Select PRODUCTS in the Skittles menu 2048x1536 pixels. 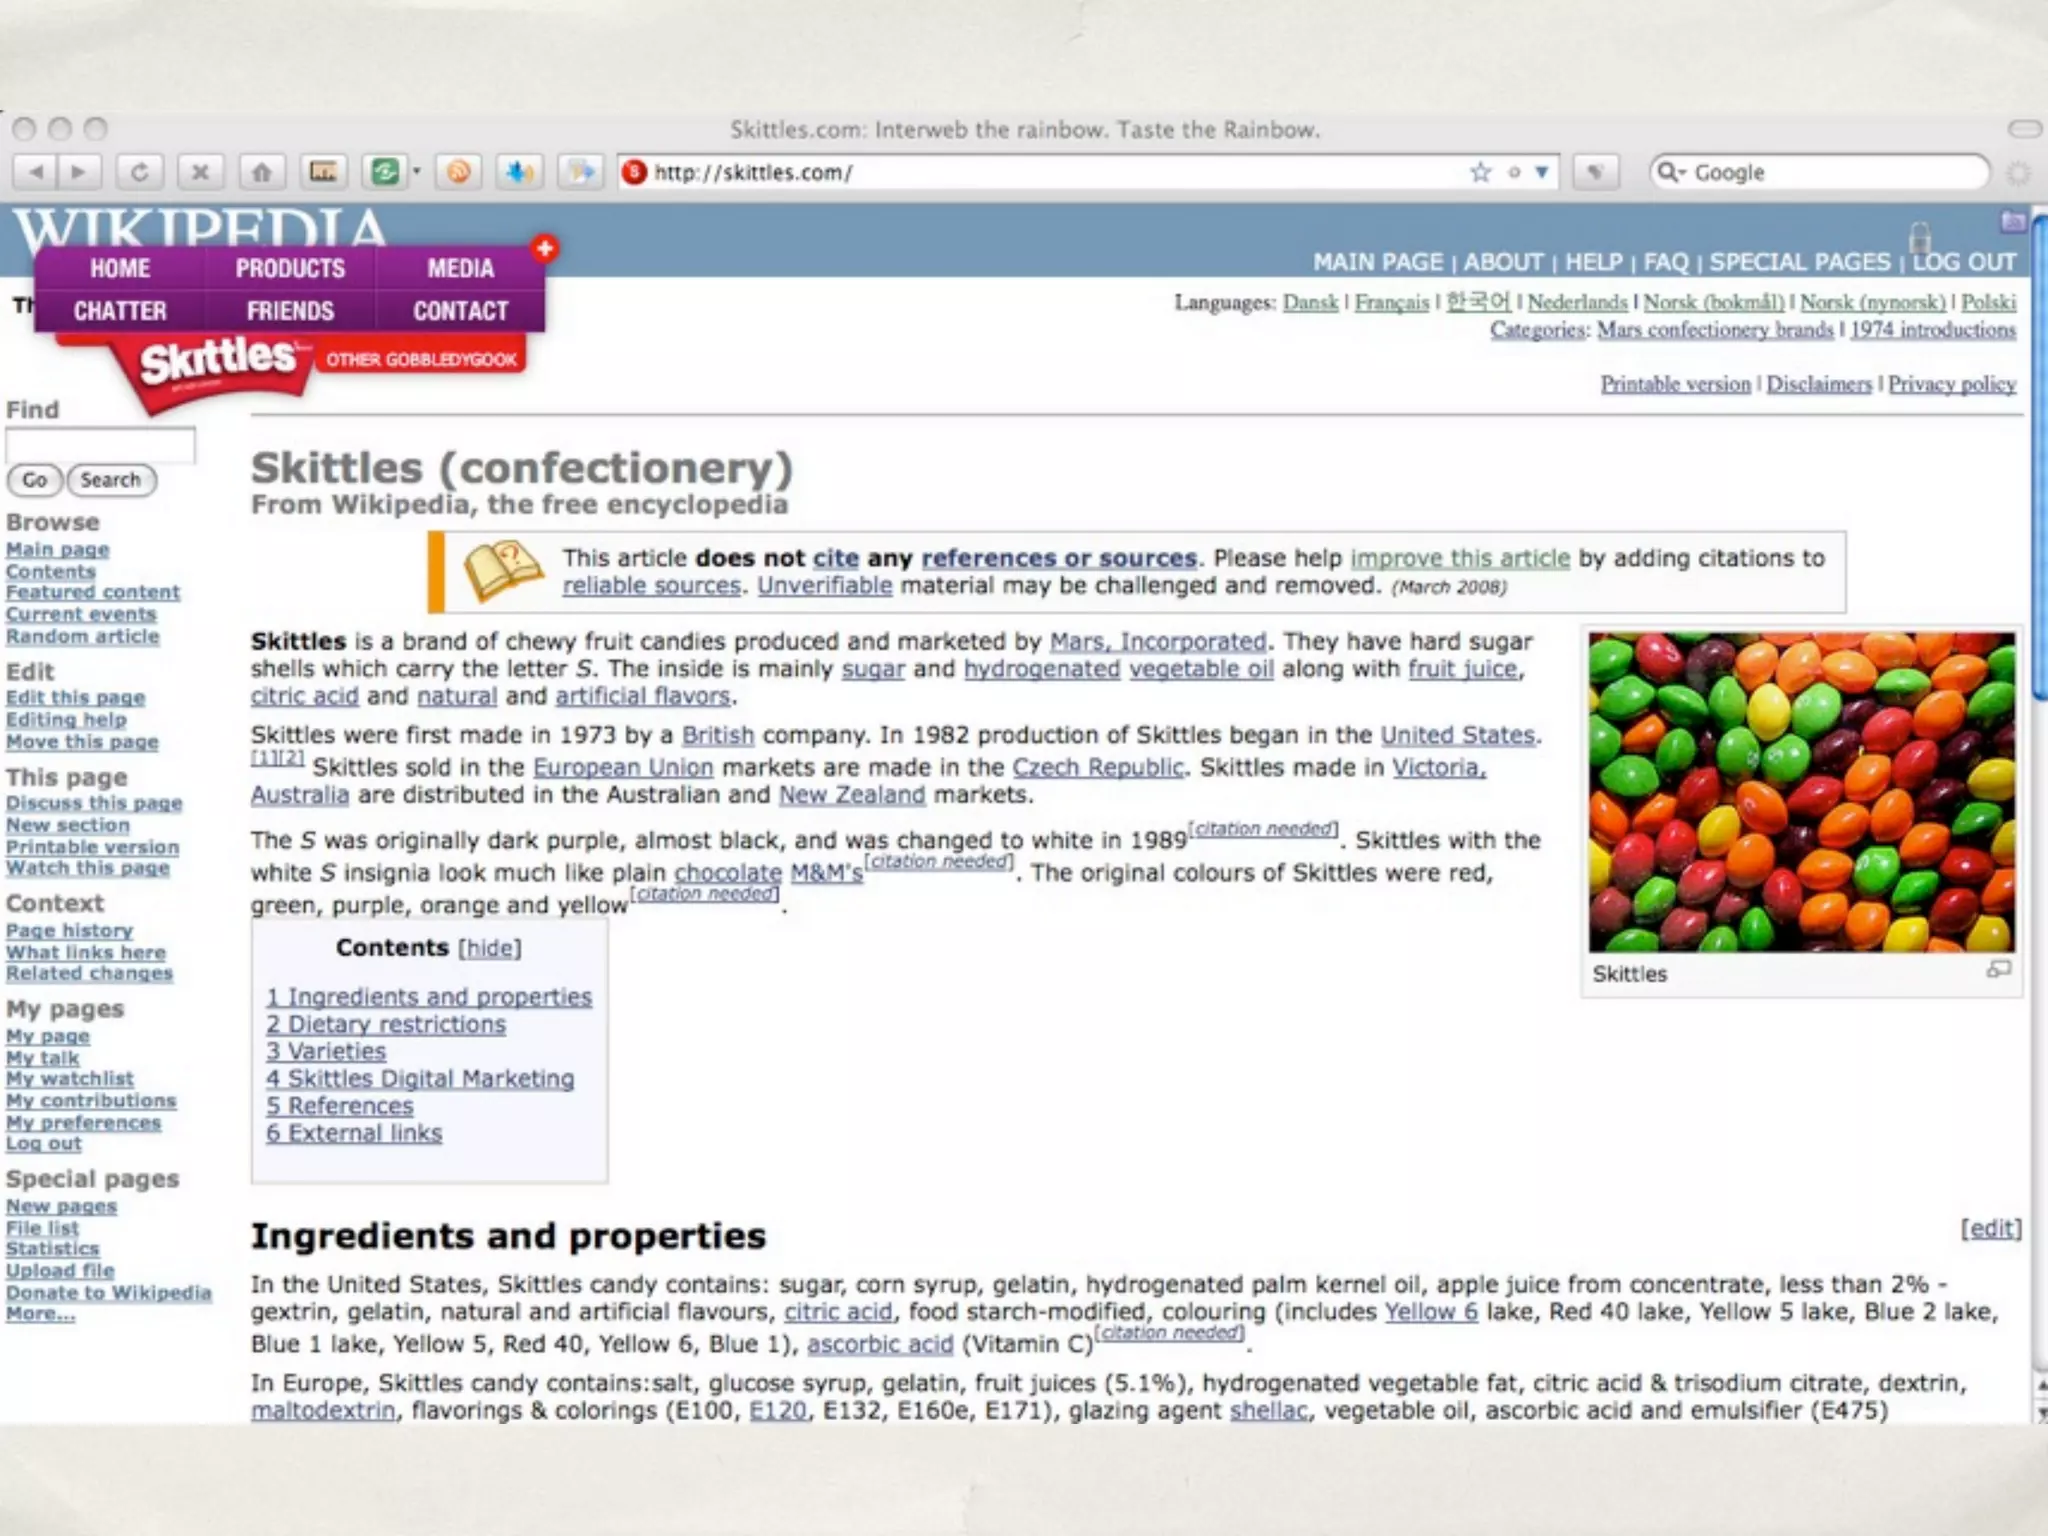[290, 268]
